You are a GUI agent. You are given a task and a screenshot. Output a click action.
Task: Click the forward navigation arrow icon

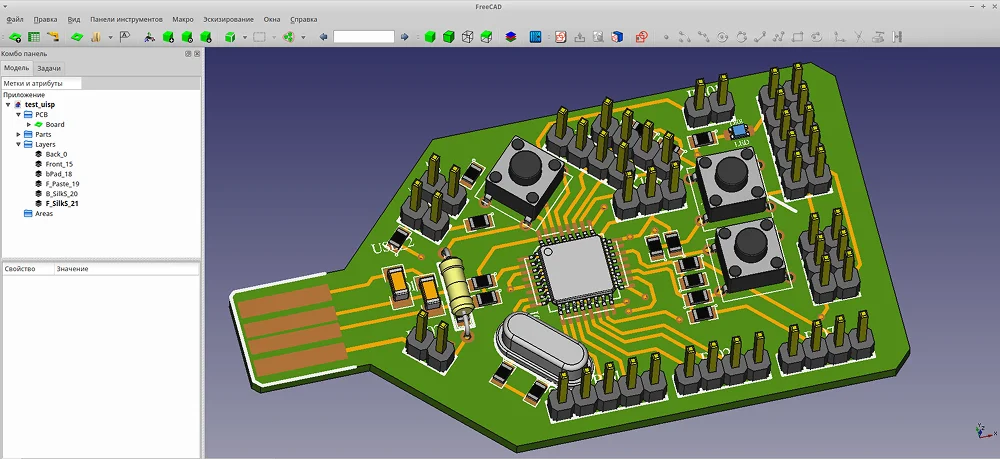(x=404, y=37)
